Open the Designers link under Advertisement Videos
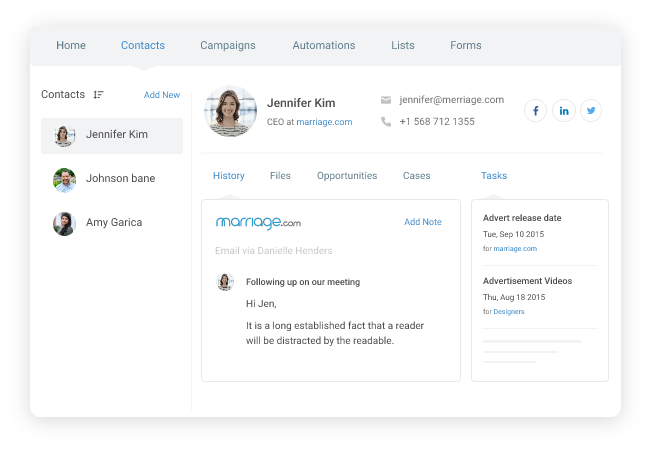Viewport: 651px width, 450px height. pyautogui.click(x=508, y=312)
